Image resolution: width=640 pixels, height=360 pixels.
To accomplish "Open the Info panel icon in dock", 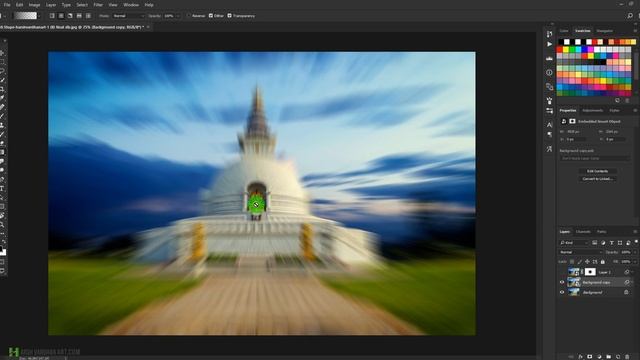I will (x=549, y=73).
